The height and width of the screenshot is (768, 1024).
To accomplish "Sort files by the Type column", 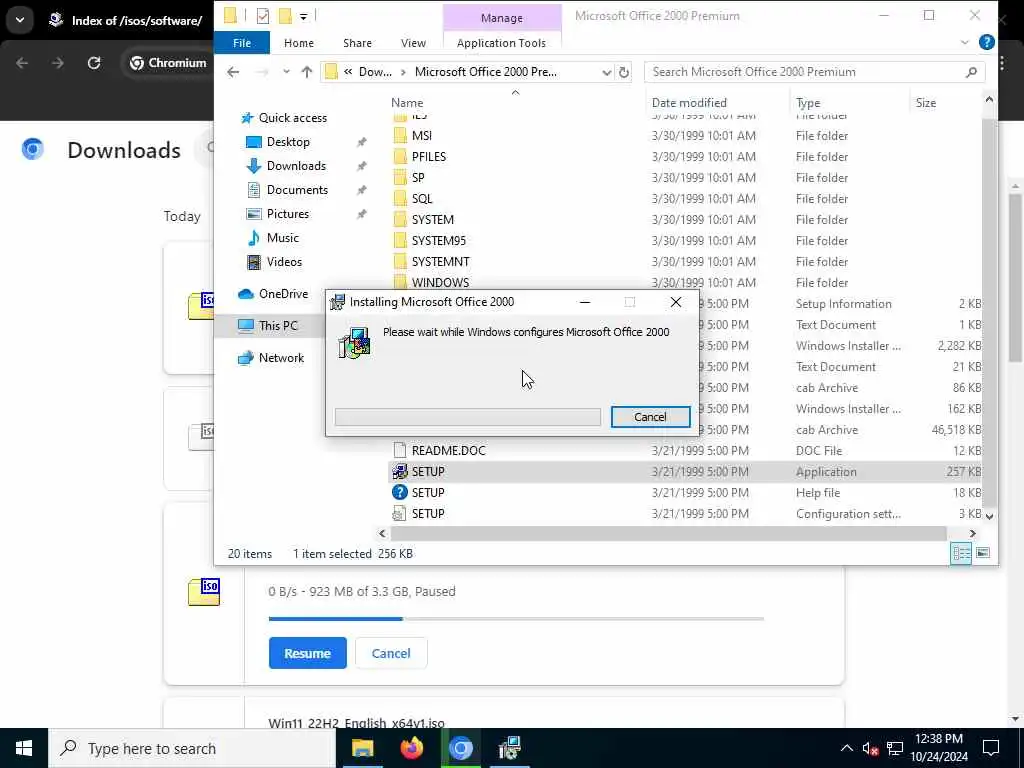I will [x=808, y=103].
